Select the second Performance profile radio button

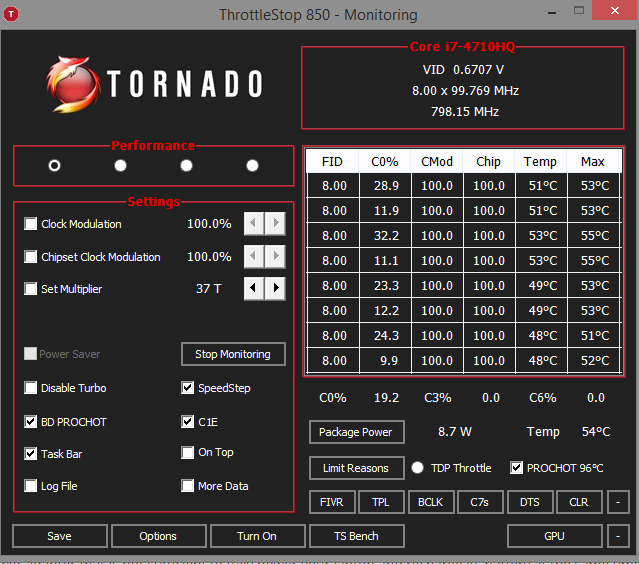[120, 165]
